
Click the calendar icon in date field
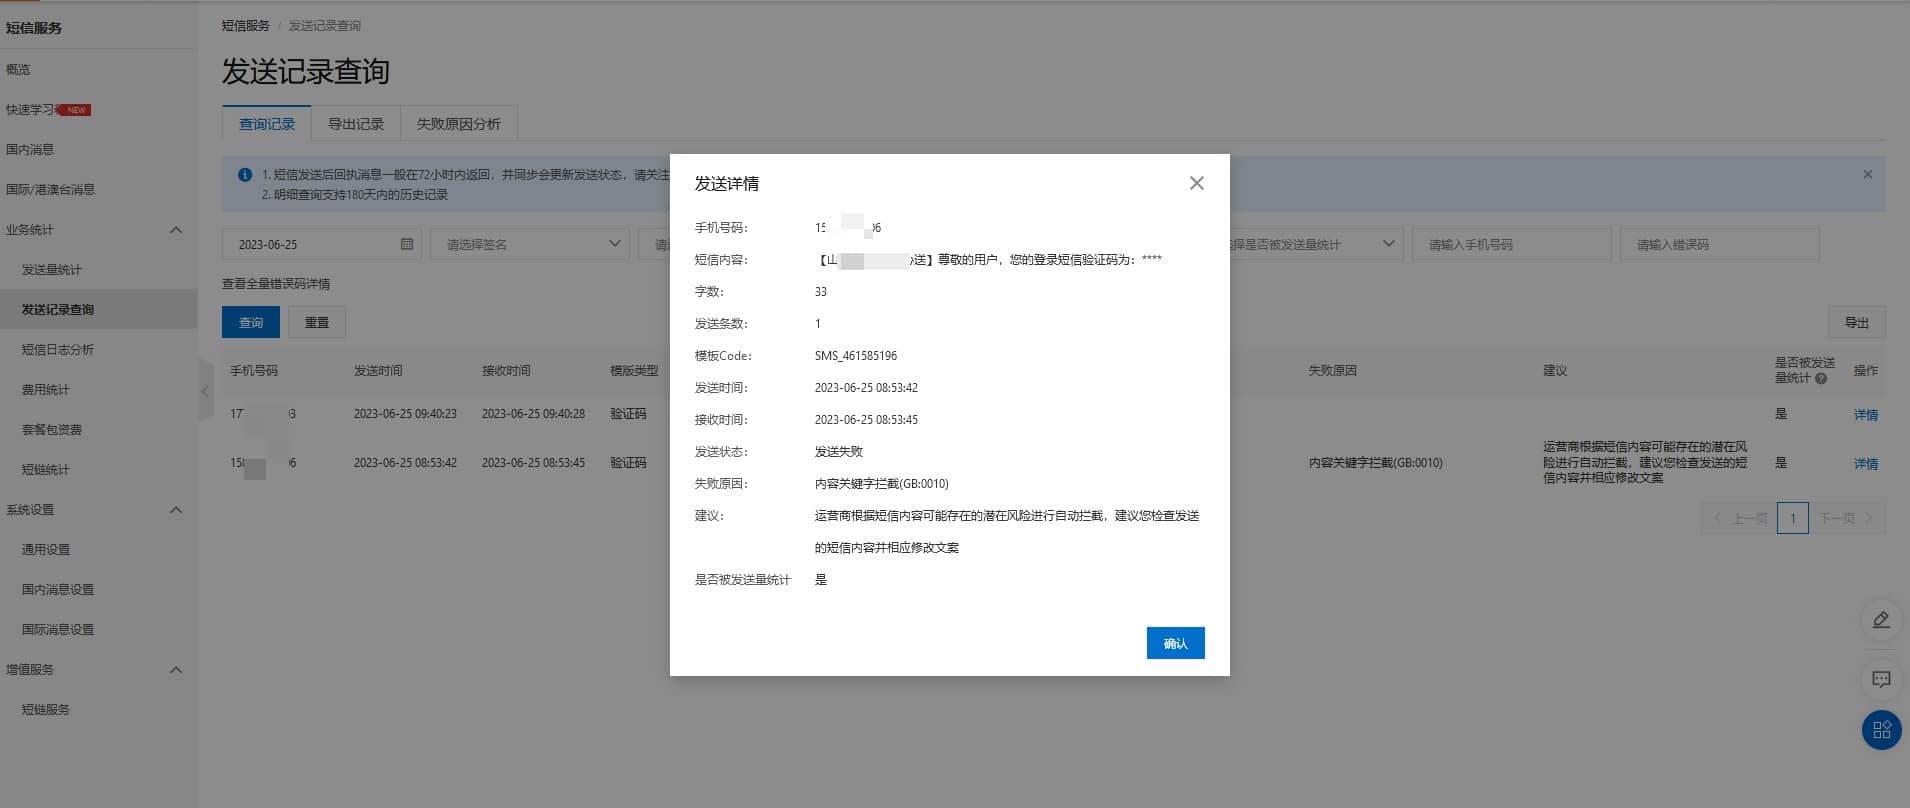click(x=407, y=244)
